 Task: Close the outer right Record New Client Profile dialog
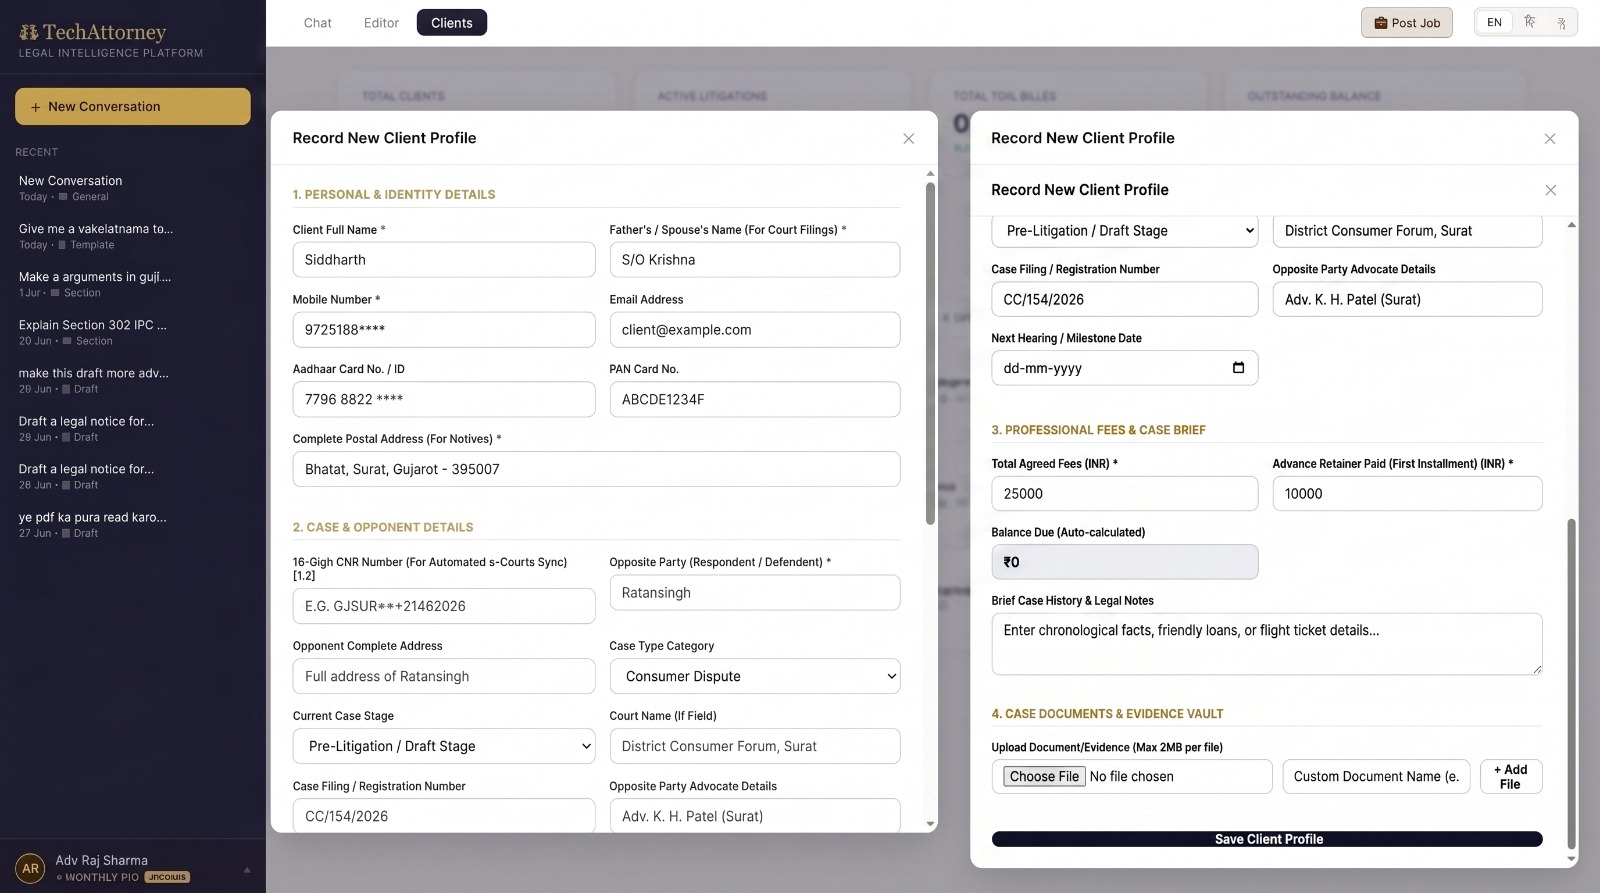click(x=1549, y=139)
